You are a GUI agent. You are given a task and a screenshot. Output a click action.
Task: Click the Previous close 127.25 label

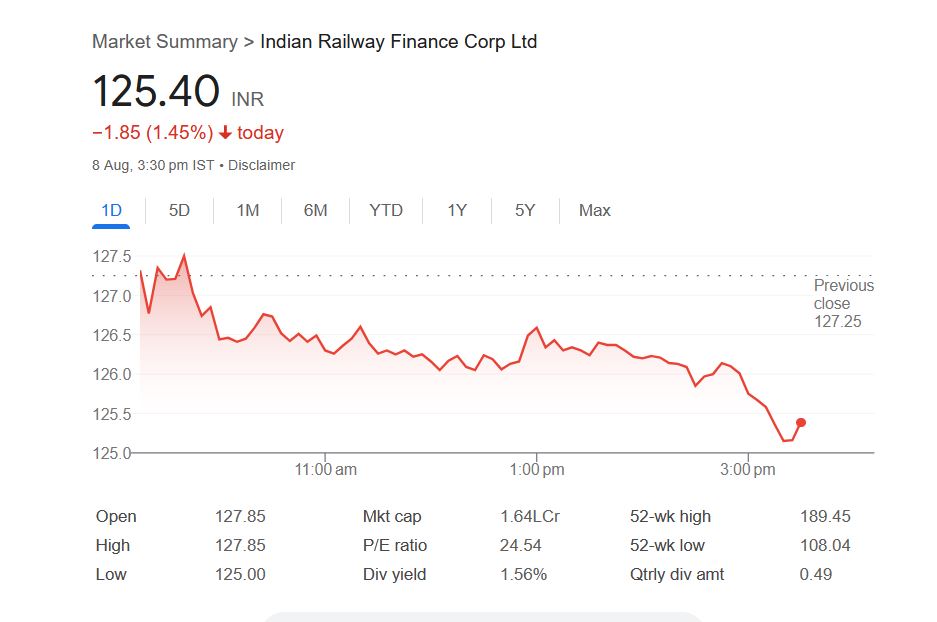[x=843, y=303]
